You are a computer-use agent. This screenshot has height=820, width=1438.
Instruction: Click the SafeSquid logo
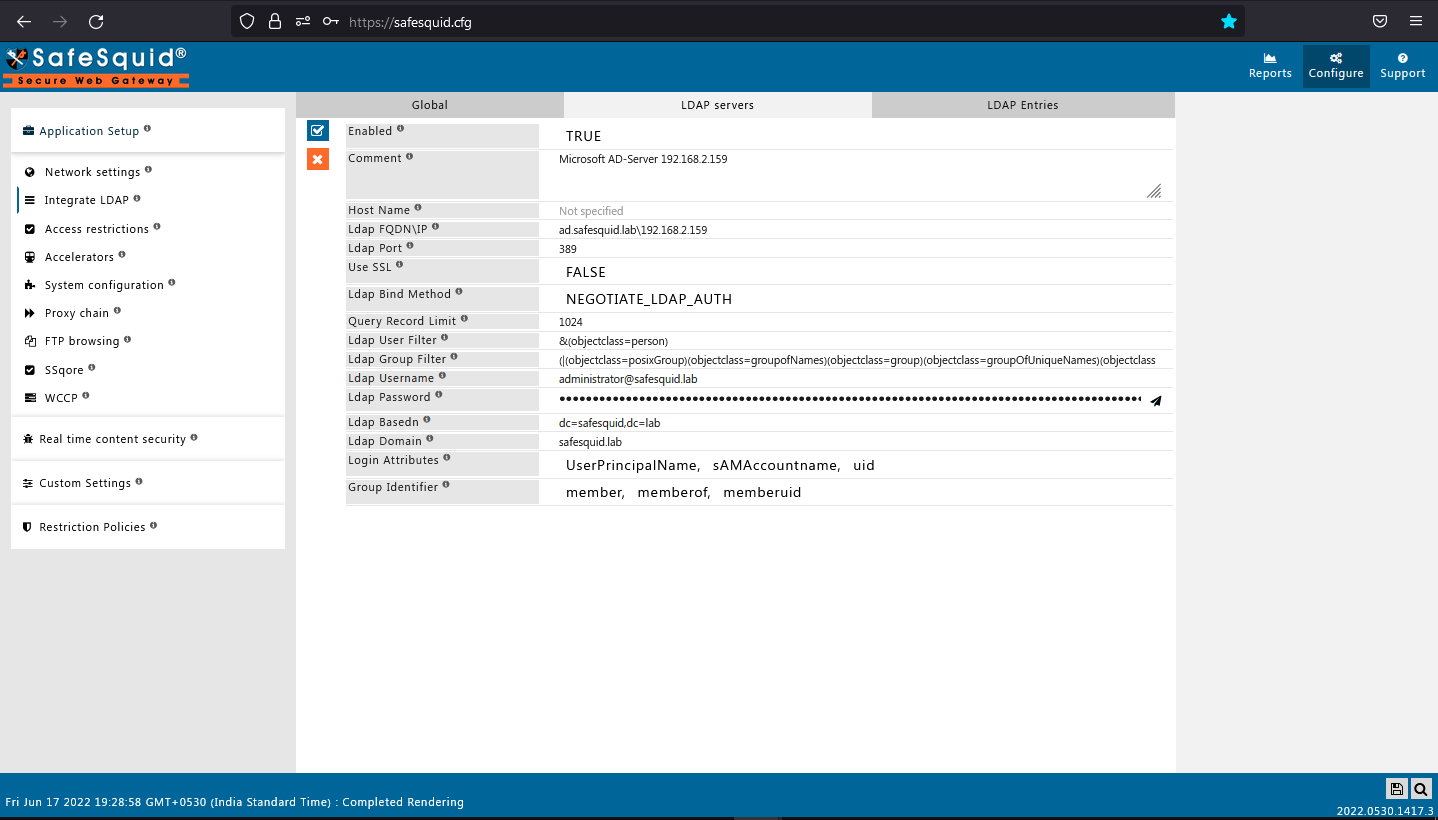click(x=95, y=66)
